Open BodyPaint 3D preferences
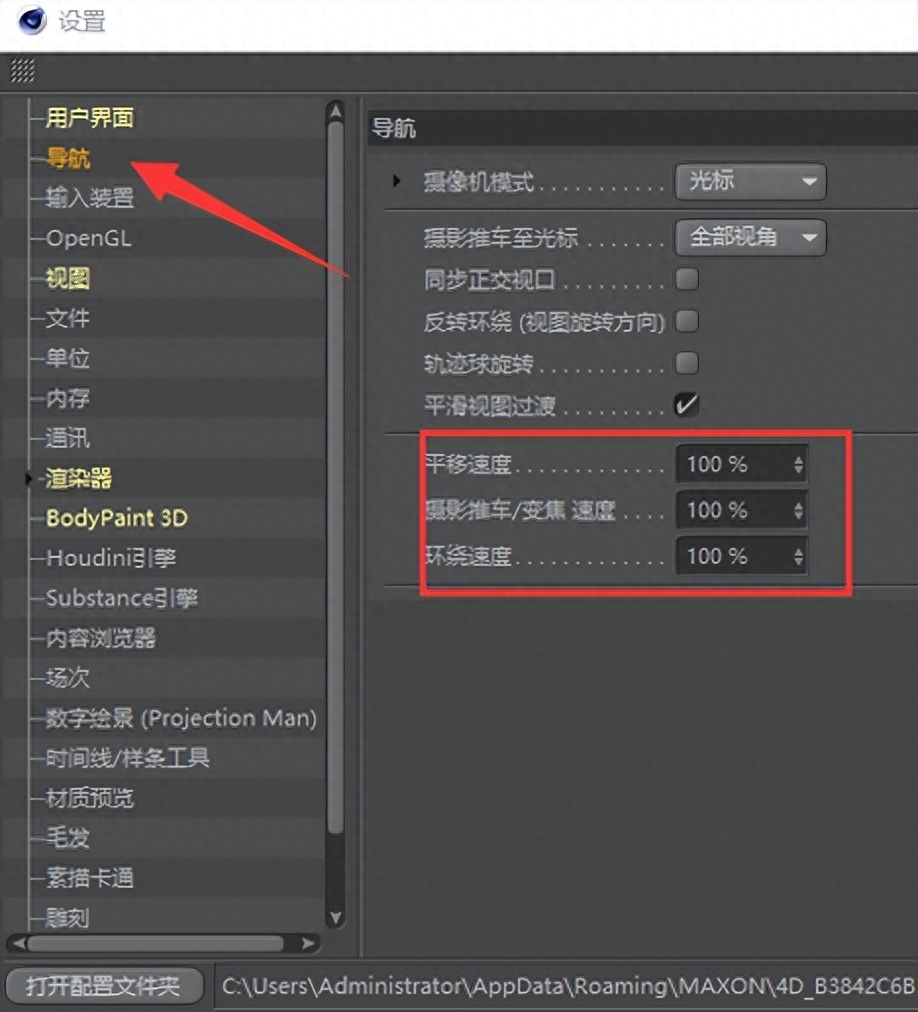Screen dimensions: 918x1012 click(x=116, y=518)
